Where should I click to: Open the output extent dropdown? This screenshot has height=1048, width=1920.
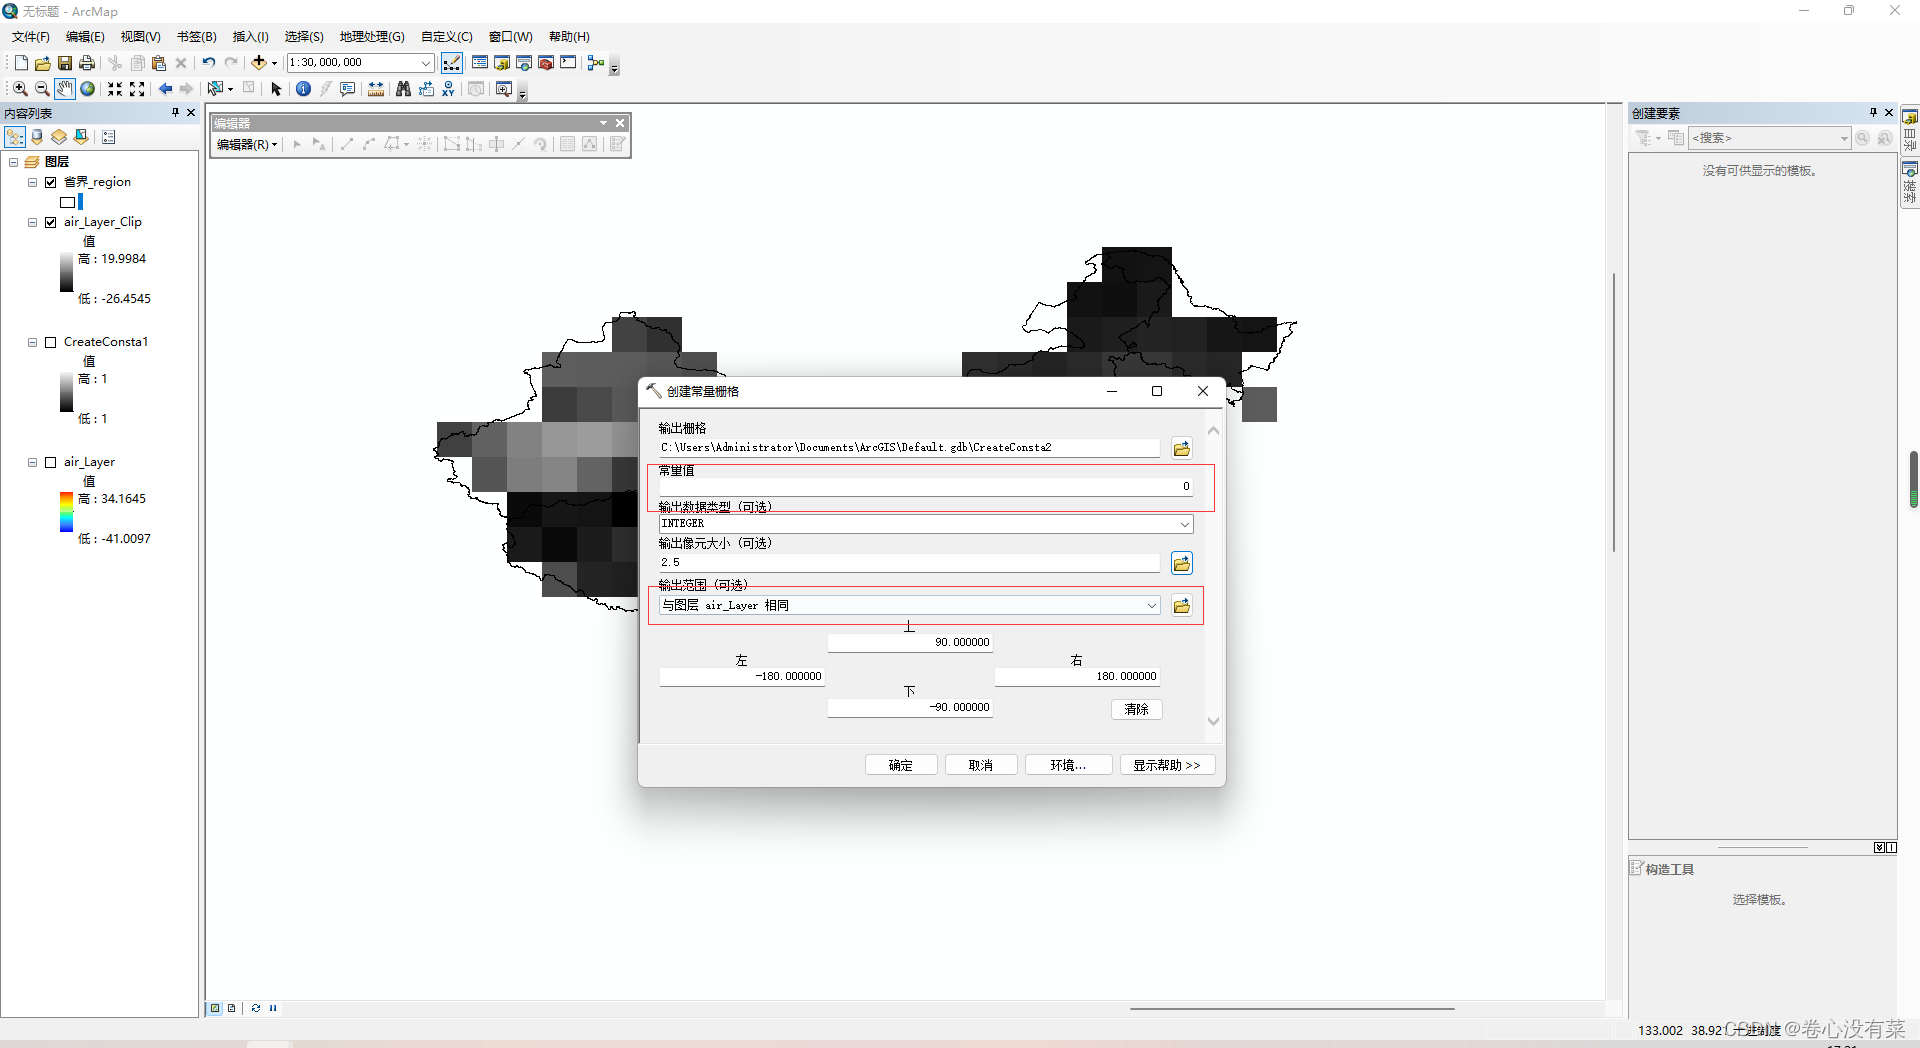click(x=1151, y=605)
